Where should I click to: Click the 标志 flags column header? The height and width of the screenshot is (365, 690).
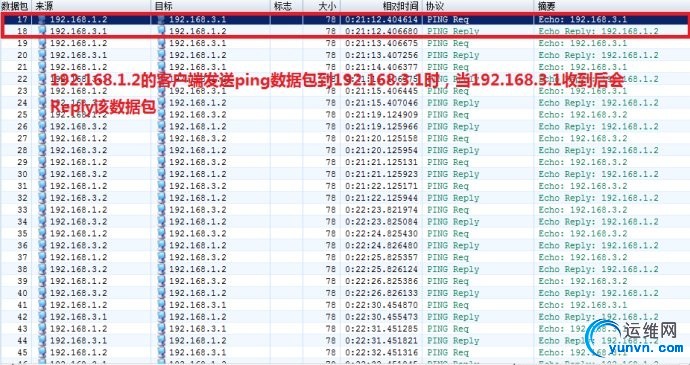point(286,6)
